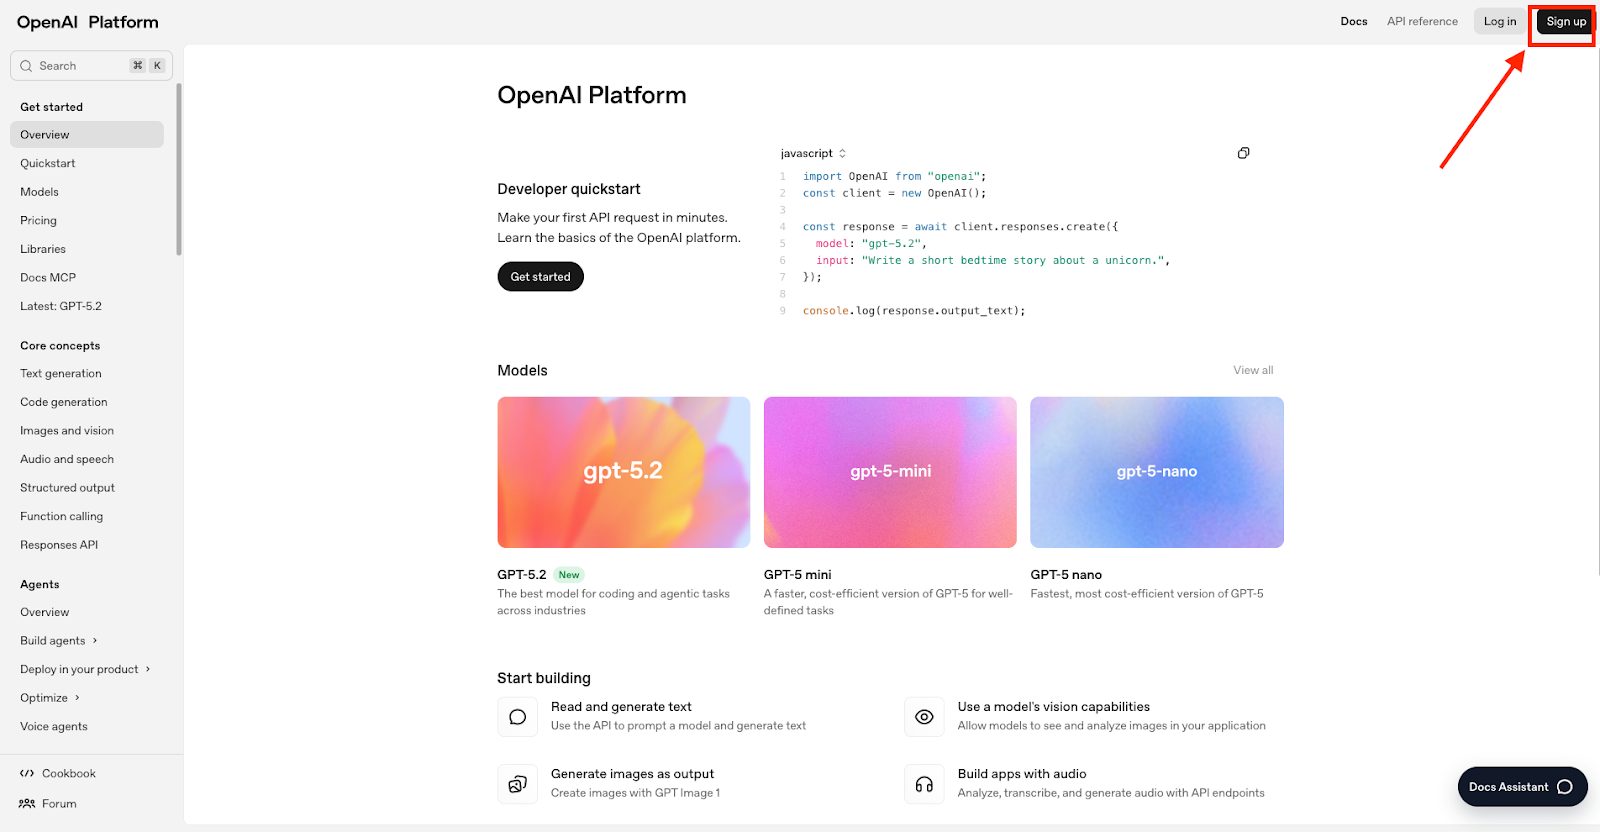Click the GPT-5 nano title text
This screenshot has width=1600, height=832.
[1066, 575]
